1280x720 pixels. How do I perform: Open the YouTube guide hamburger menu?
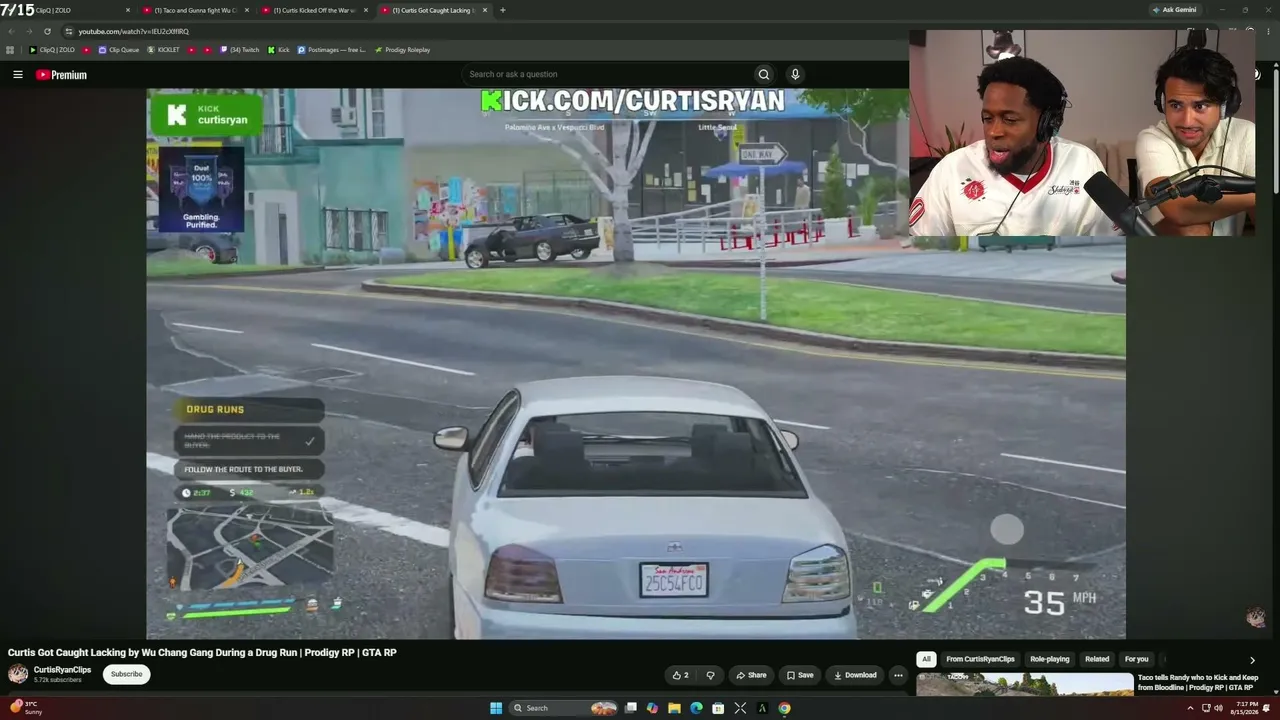tap(17, 74)
